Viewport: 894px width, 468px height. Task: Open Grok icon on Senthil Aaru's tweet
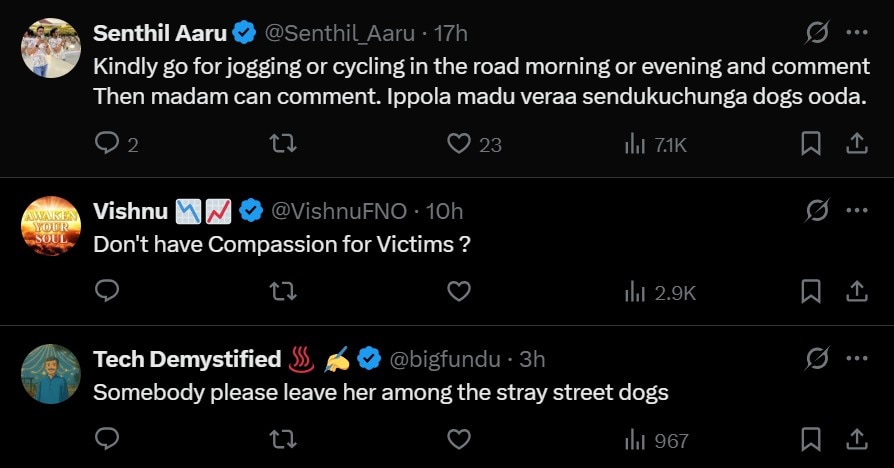point(817,33)
